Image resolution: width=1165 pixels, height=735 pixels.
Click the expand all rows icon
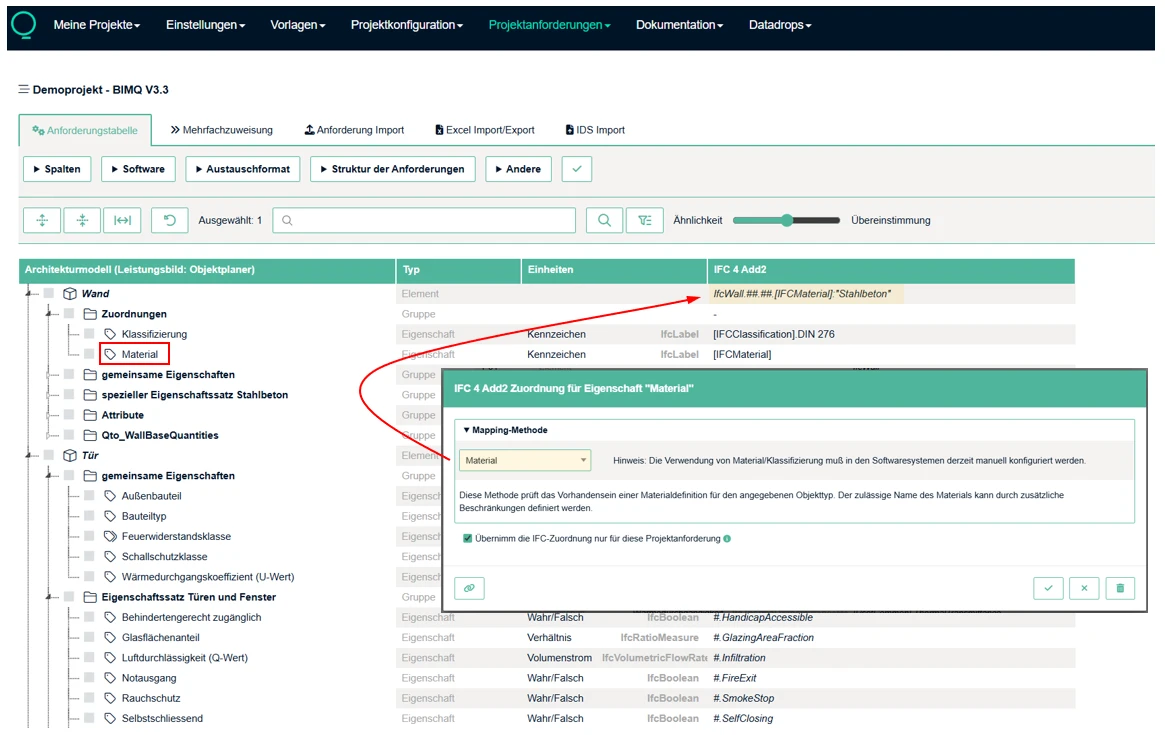coord(41,221)
